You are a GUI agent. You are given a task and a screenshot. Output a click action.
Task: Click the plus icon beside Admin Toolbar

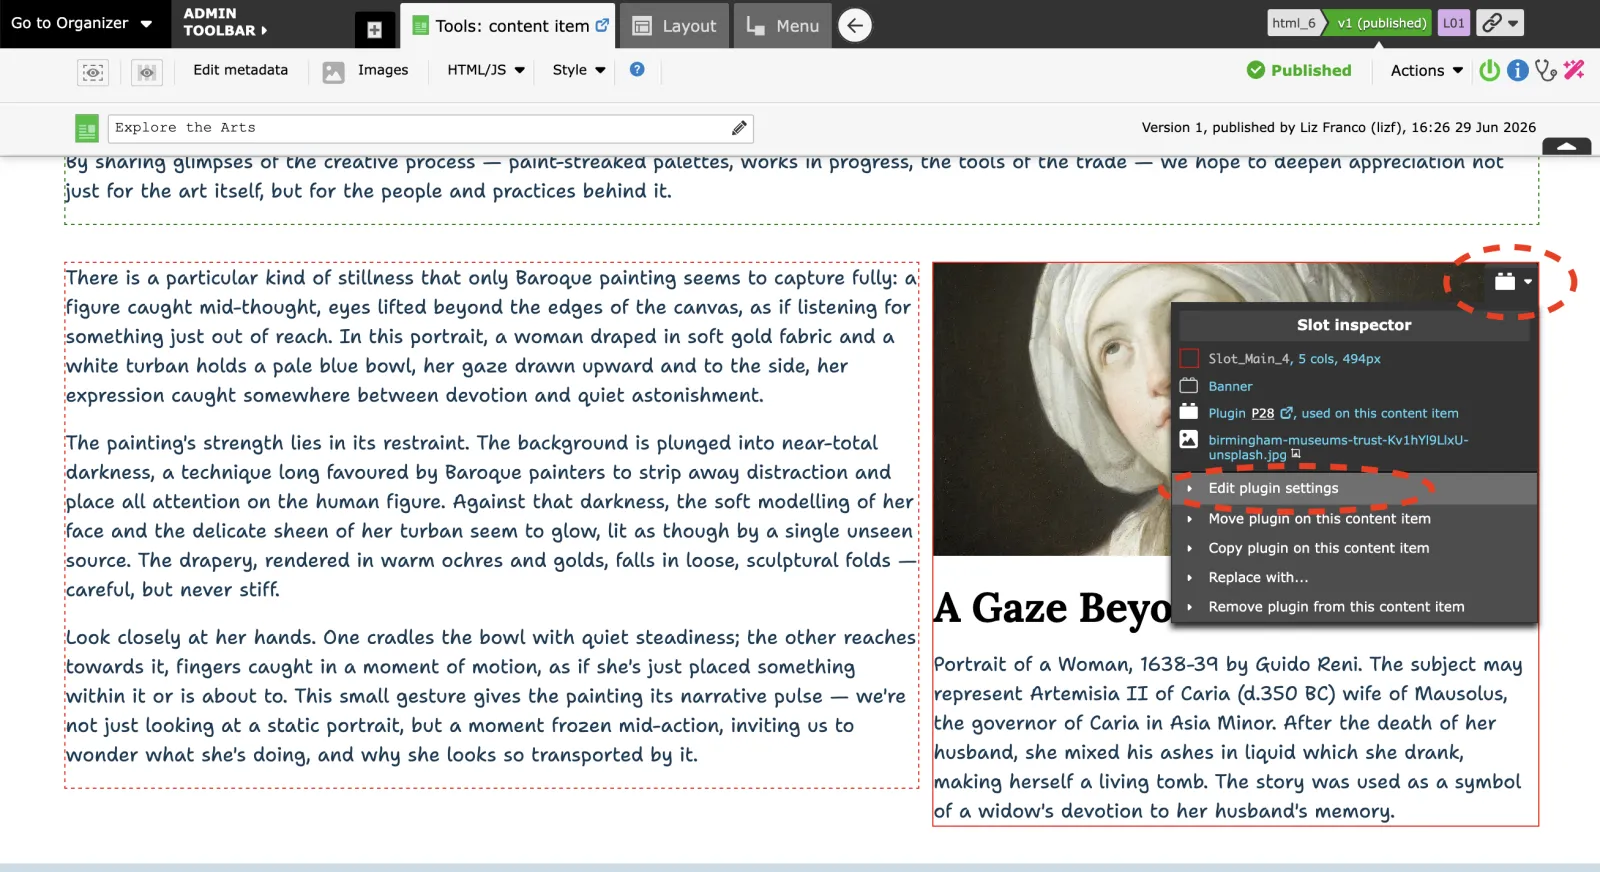[374, 30]
